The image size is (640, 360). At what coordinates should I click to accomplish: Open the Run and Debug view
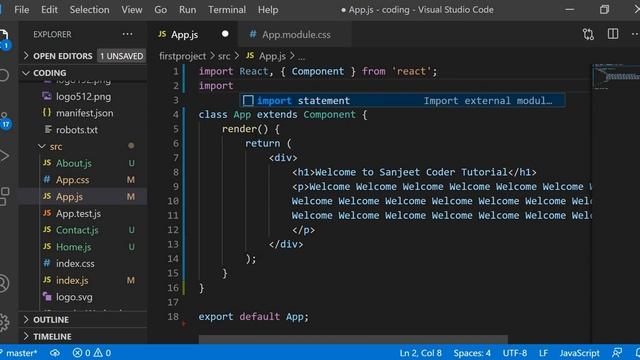tap(4, 156)
